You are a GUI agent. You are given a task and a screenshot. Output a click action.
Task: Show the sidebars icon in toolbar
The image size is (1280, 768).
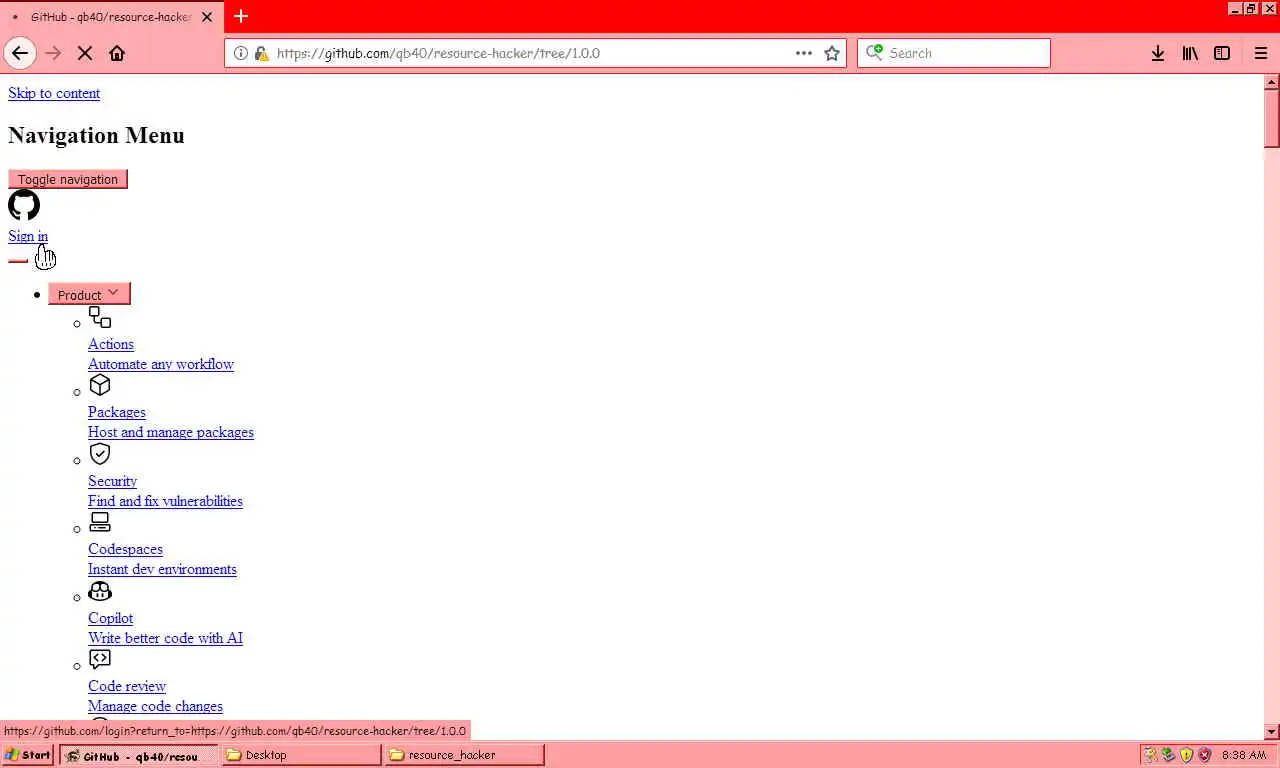point(1222,53)
